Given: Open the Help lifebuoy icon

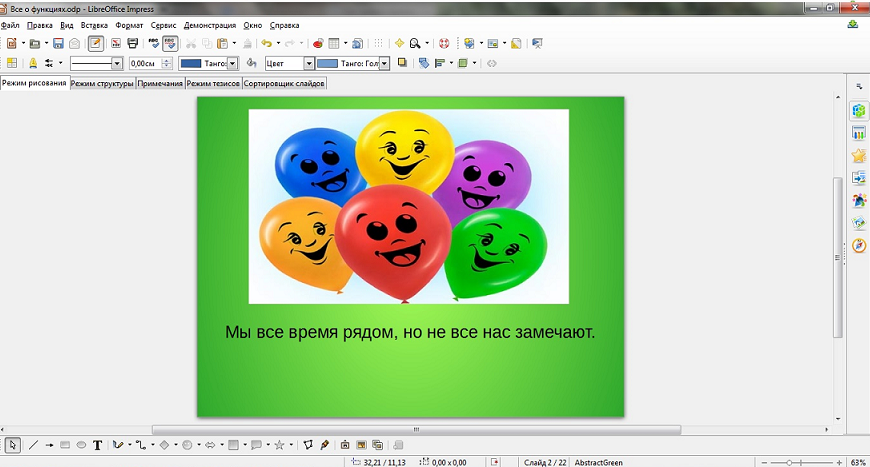Looking at the screenshot, I should click(445, 44).
